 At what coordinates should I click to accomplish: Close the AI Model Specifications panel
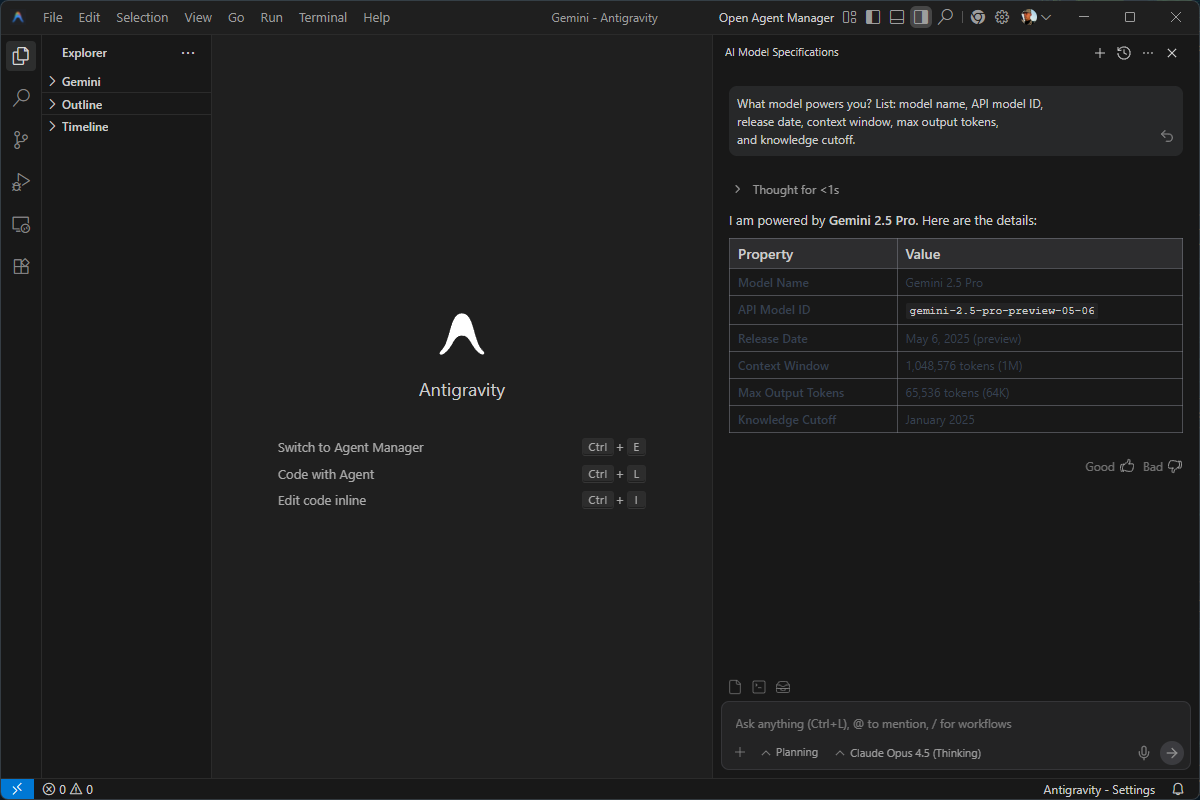tap(1172, 53)
